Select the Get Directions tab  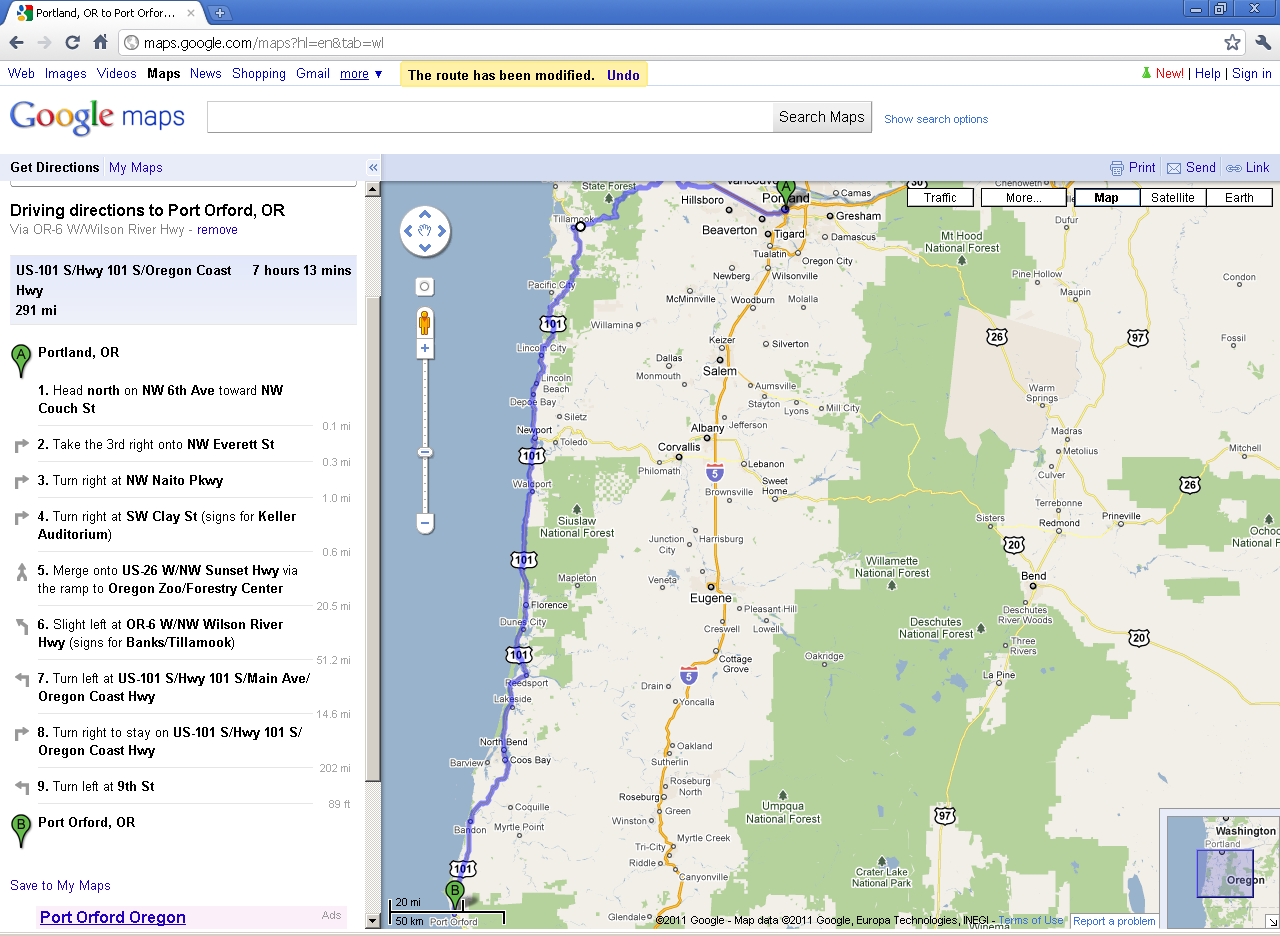(x=55, y=168)
